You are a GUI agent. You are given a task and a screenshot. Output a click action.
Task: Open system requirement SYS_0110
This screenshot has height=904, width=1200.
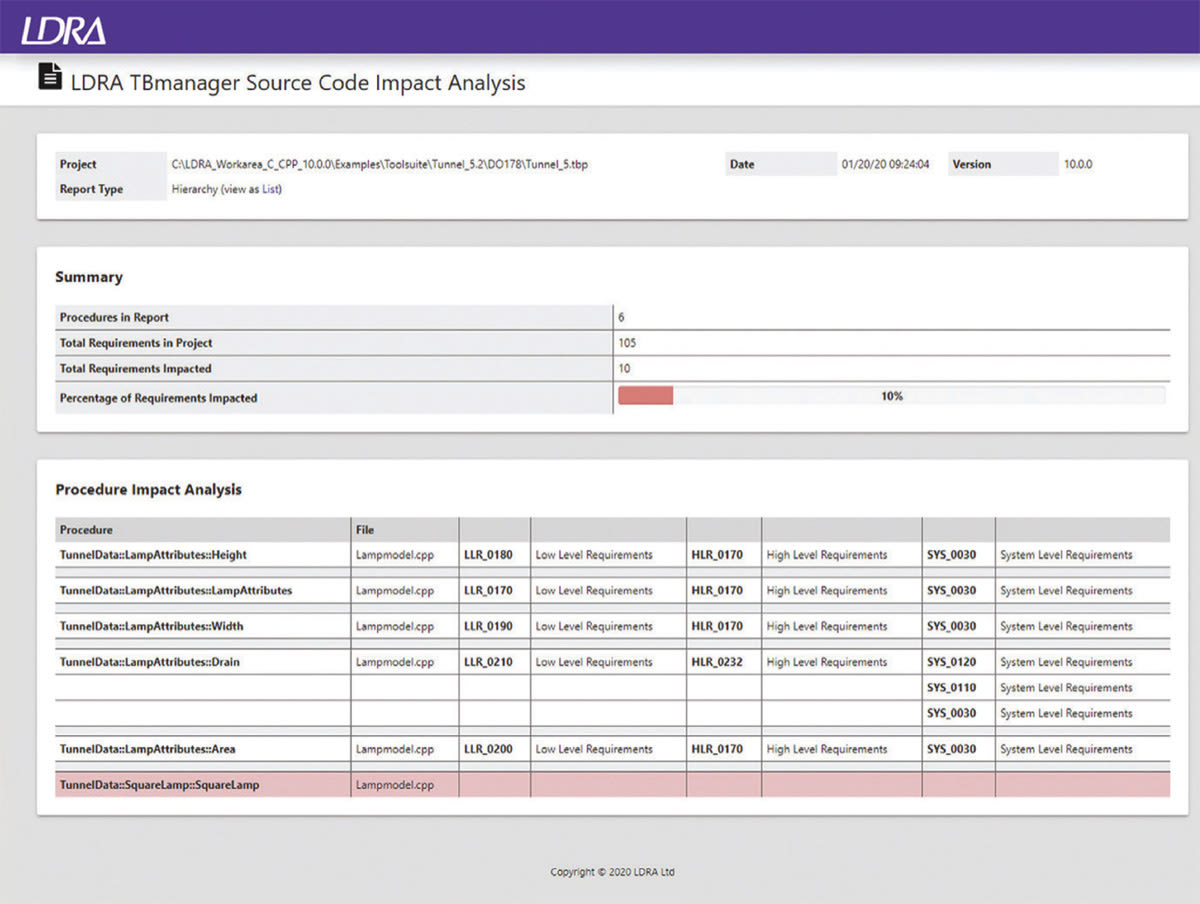[952, 688]
